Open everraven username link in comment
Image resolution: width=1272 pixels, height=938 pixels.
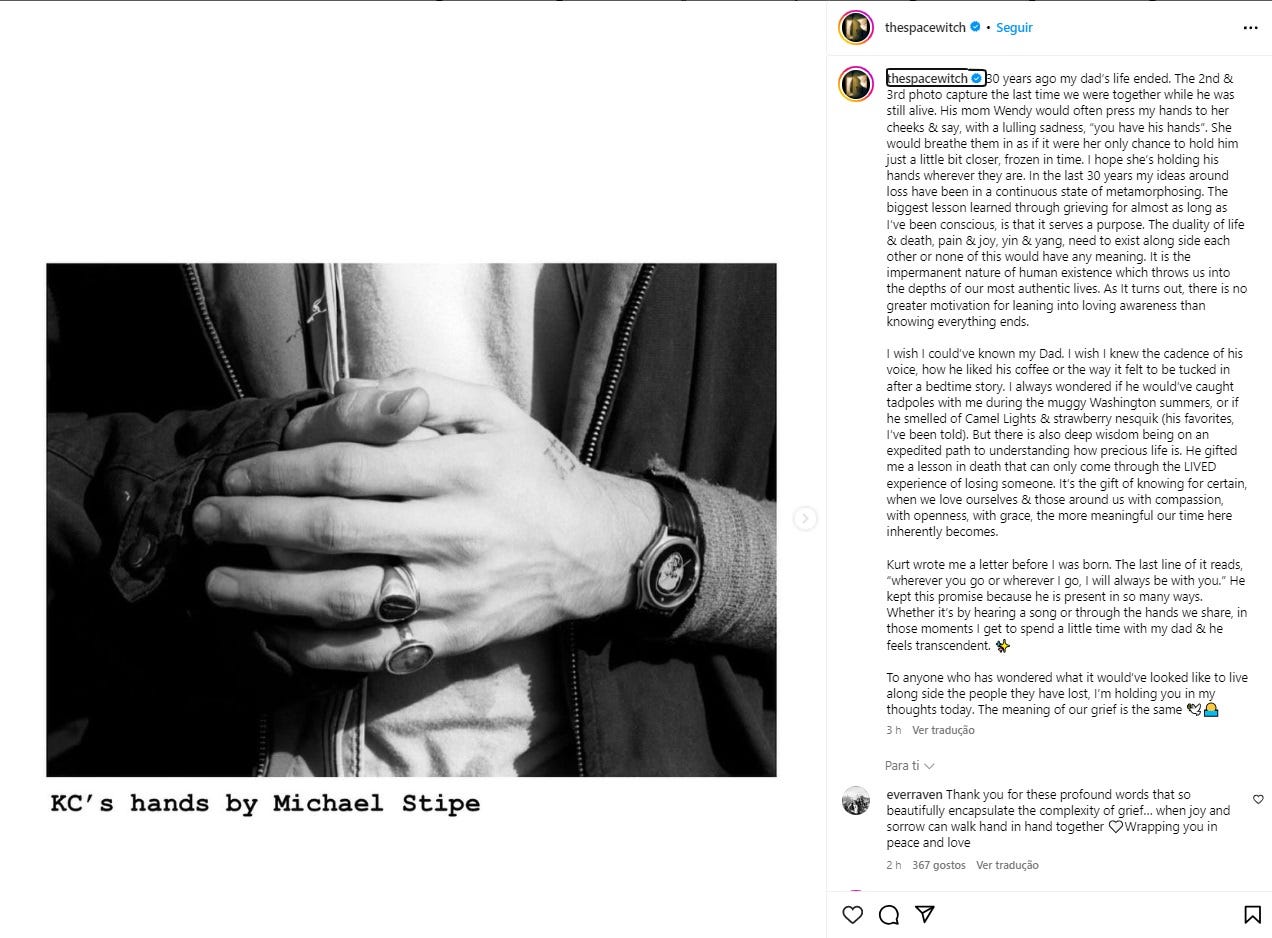[x=914, y=795]
